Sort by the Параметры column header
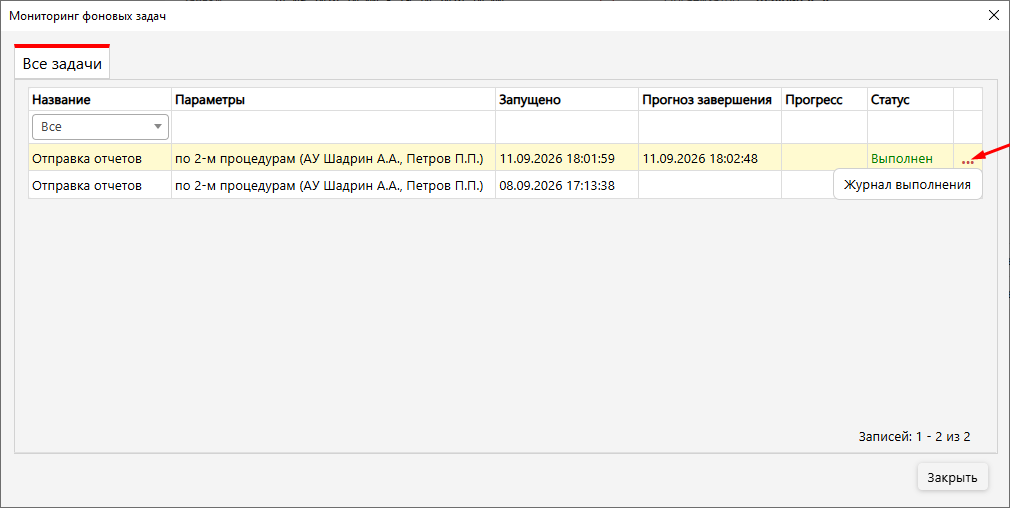 point(333,100)
